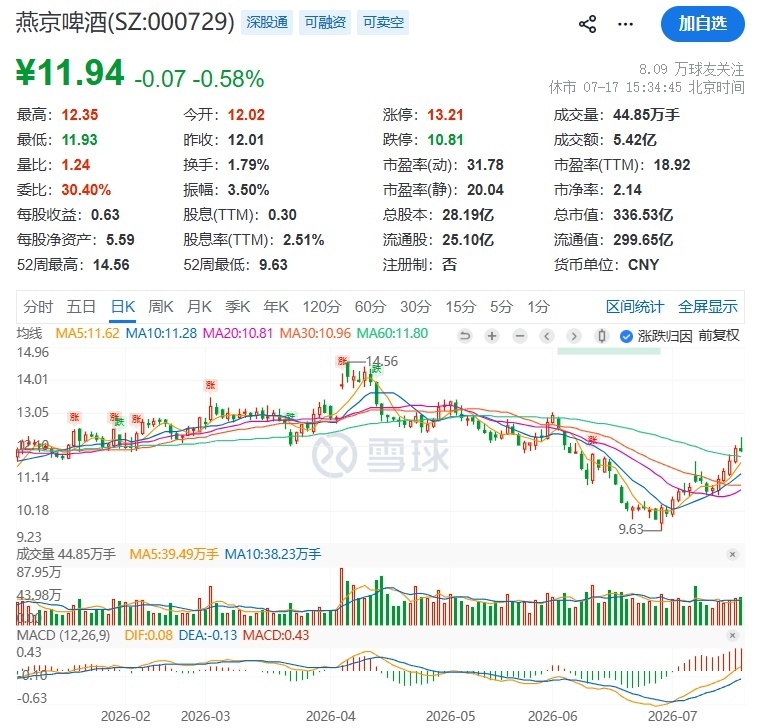The image size is (759, 728).
Task: Click the DIF:0.08 value
Action: tap(148, 635)
